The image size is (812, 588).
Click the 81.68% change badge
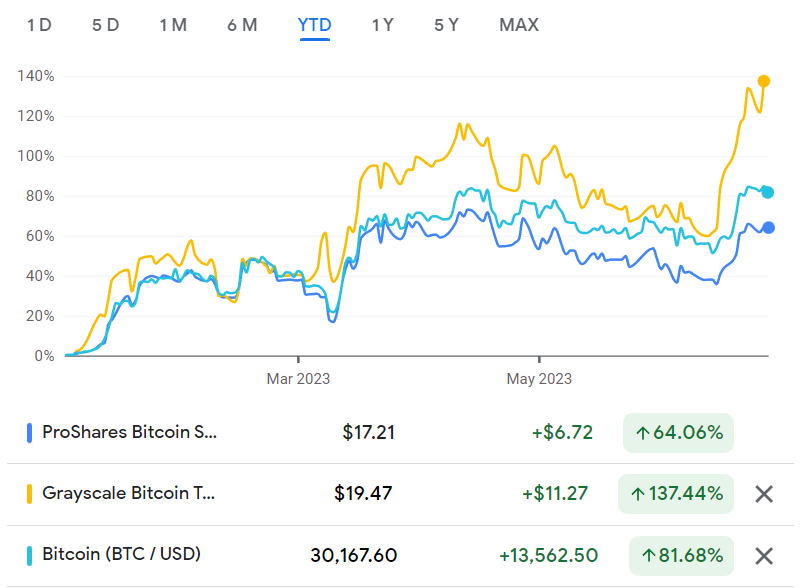click(x=682, y=556)
